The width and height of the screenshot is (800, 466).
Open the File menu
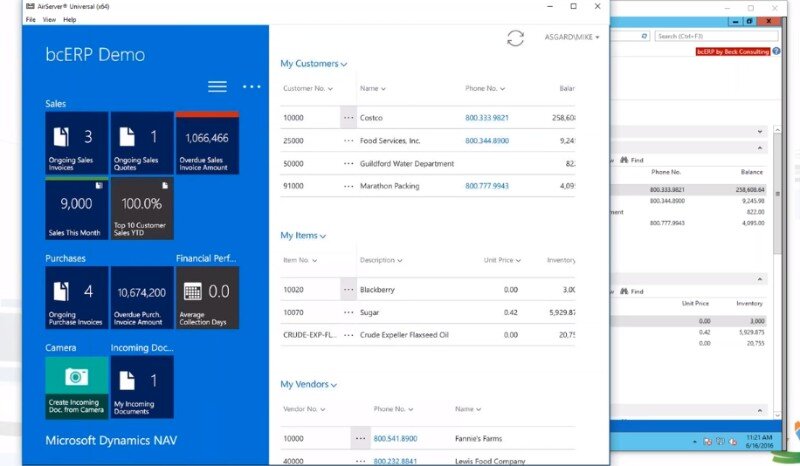point(31,19)
